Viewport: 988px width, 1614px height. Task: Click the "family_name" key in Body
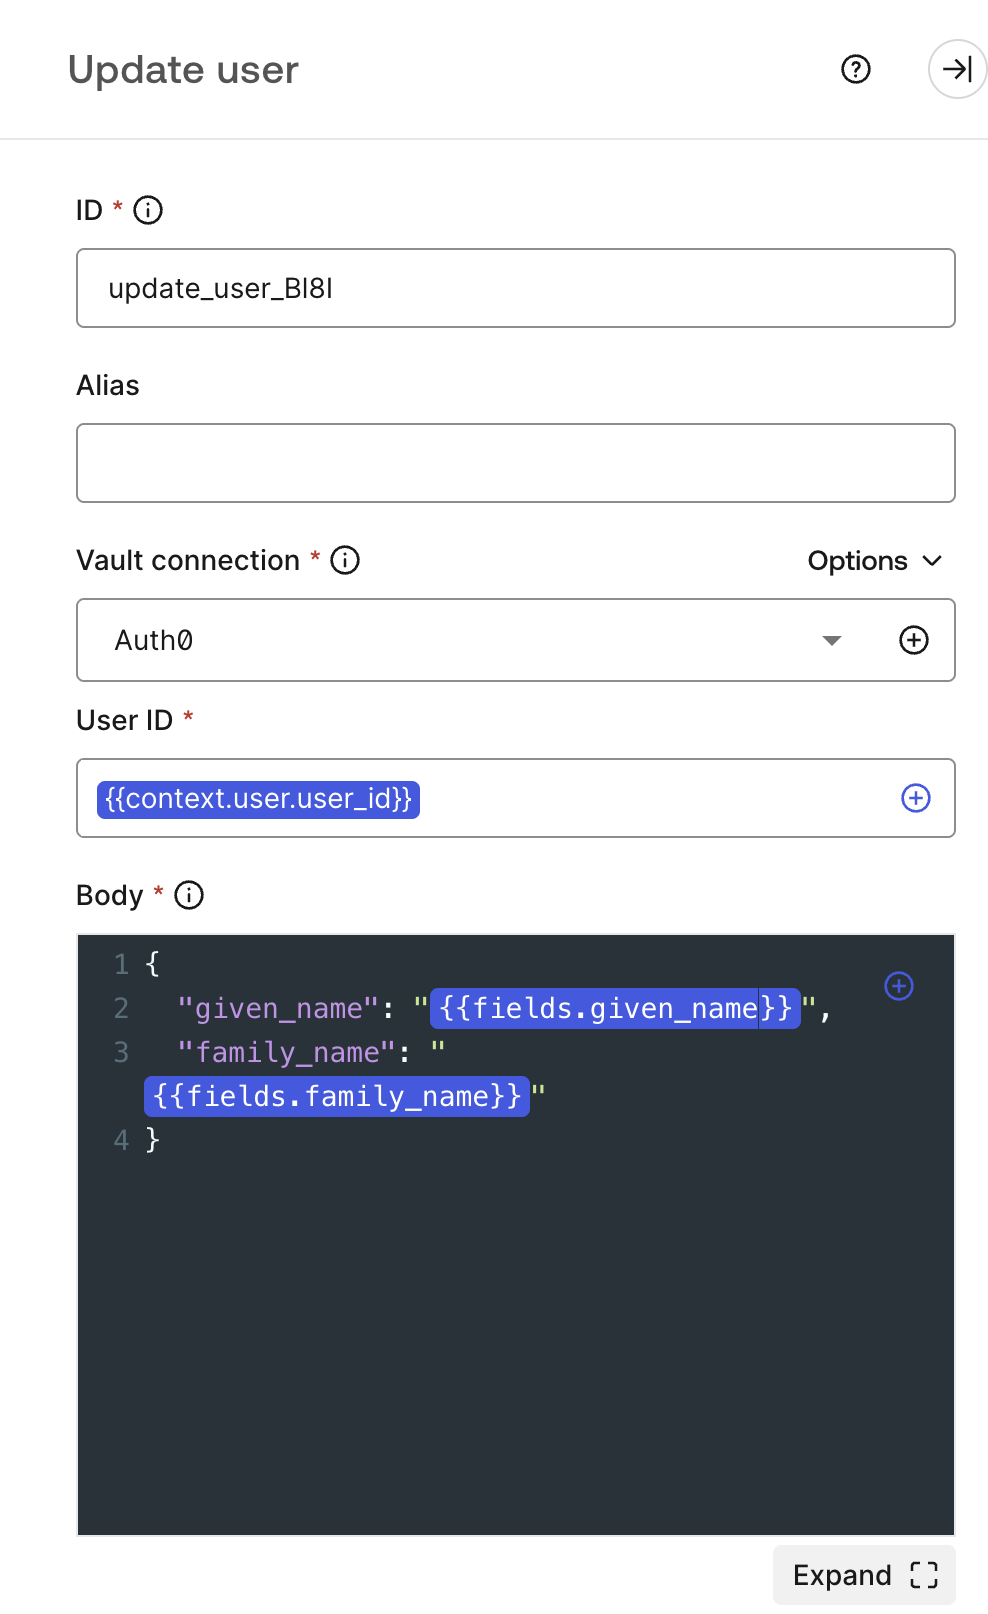click(x=288, y=1052)
